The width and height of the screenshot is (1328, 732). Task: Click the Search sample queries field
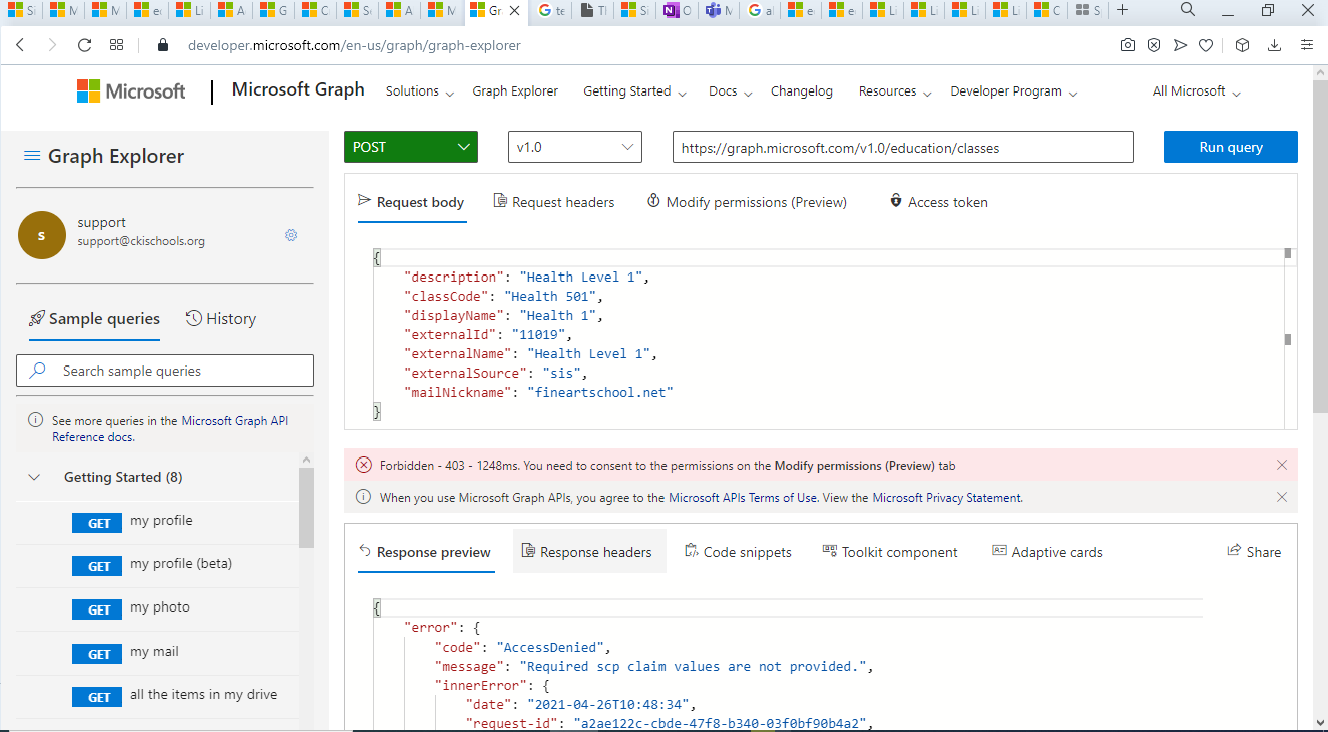pos(165,371)
